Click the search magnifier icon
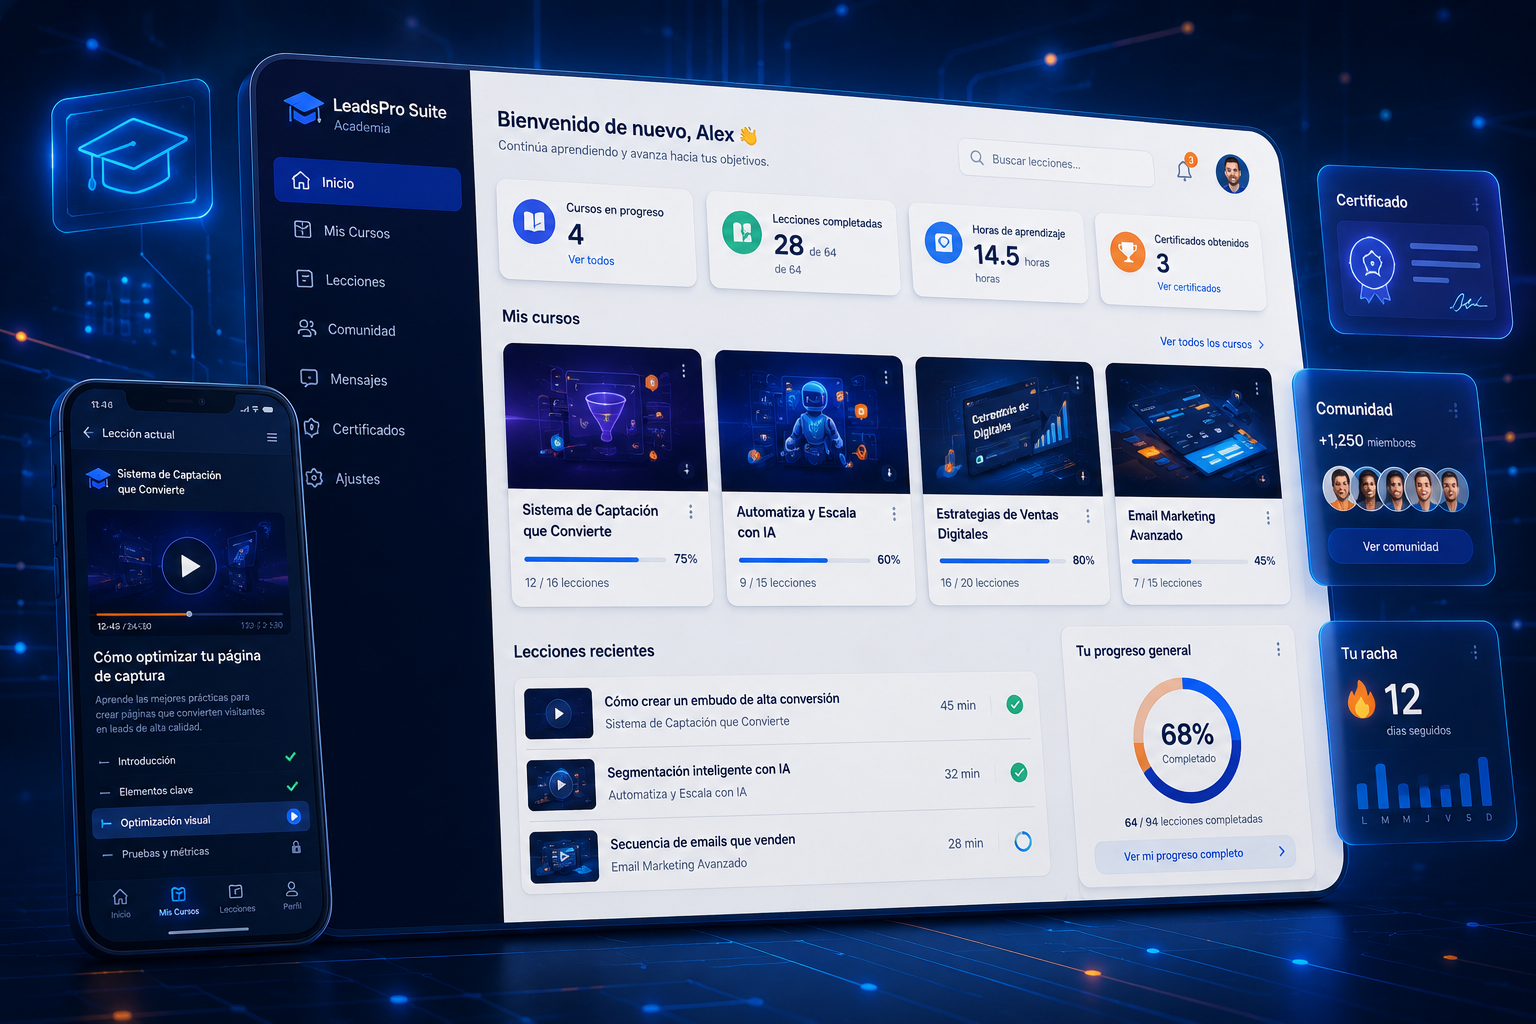The width and height of the screenshot is (1536, 1024). (977, 158)
